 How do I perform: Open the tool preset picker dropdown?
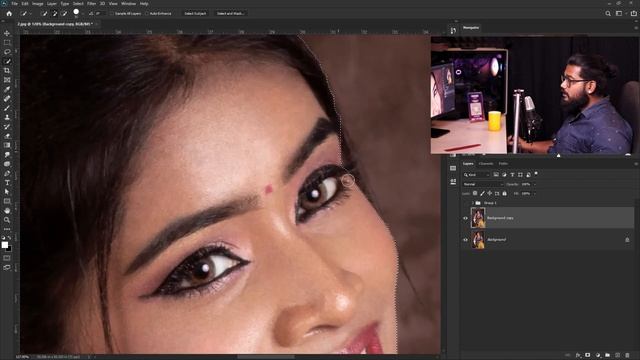coord(30,13)
